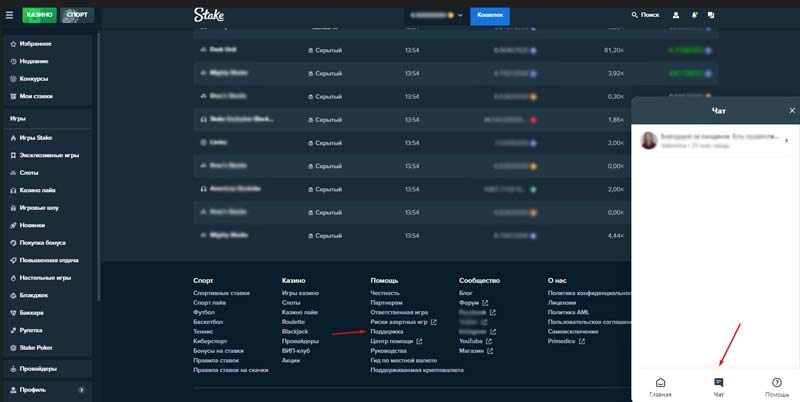The height and width of the screenshot is (402, 800).
Task: Click the blue Кошелек button
Action: click(490, 15)
